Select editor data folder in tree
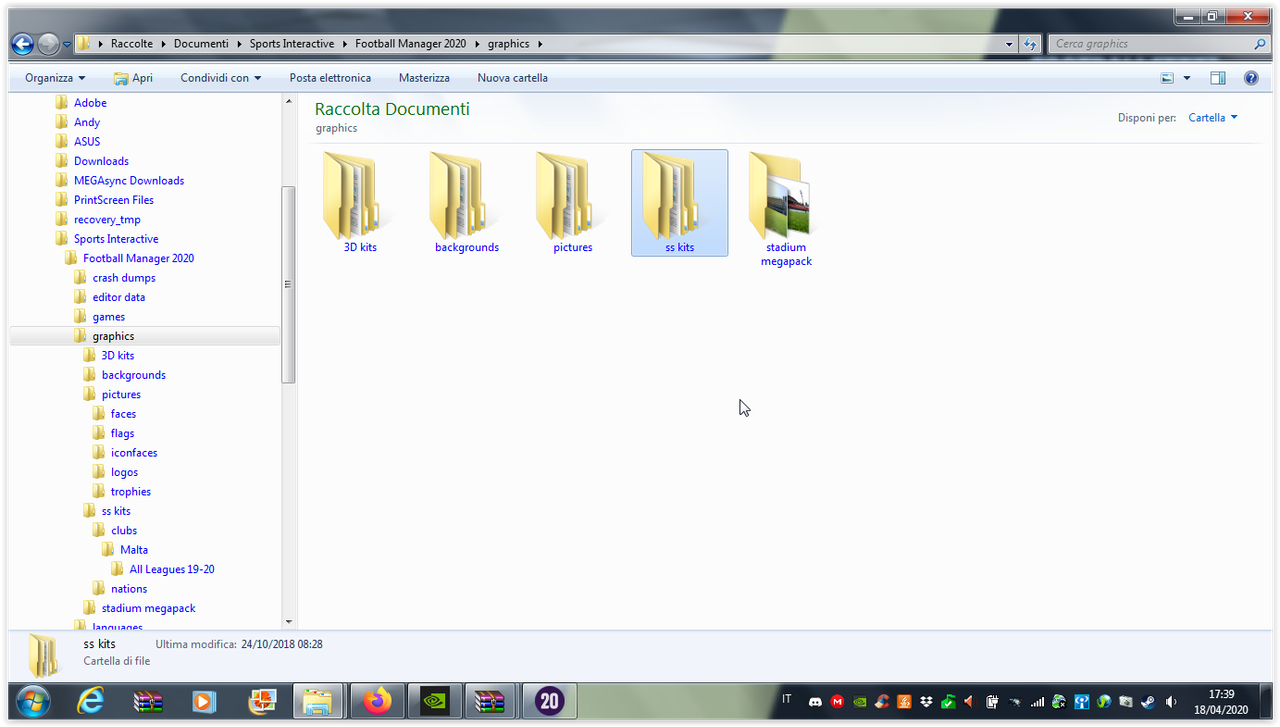 (x=119, y=297)
